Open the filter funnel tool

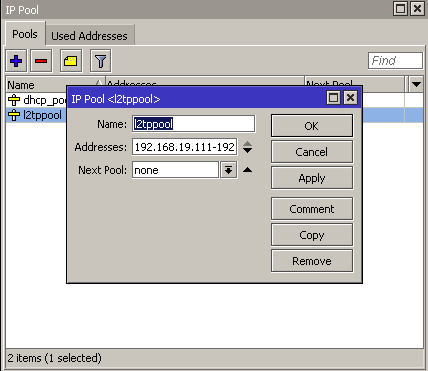[100, 61]
